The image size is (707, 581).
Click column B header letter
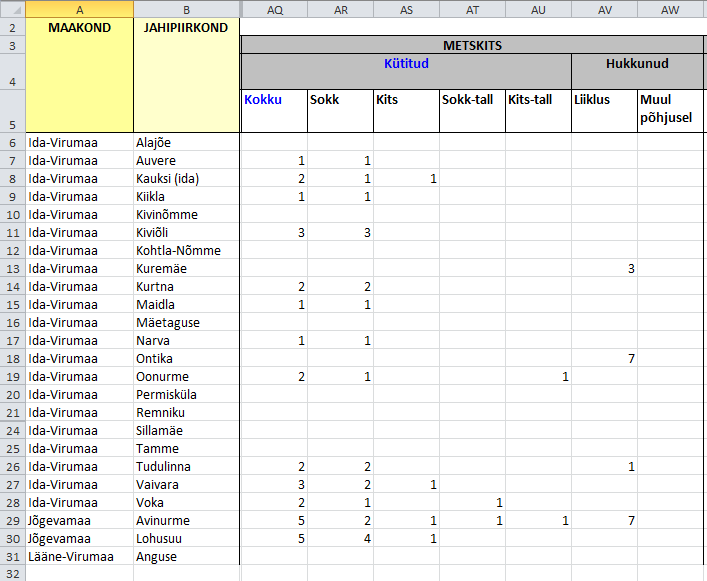pos(186,9)
